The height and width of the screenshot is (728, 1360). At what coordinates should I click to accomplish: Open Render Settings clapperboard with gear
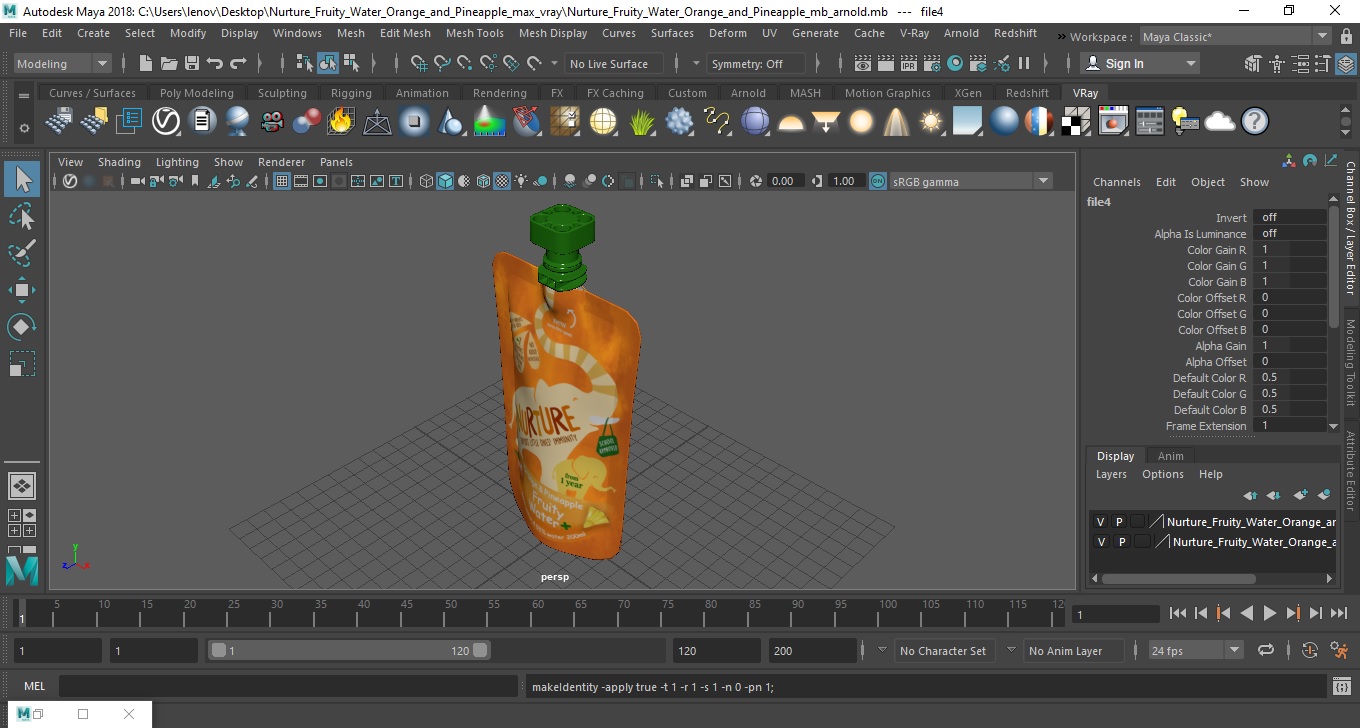click(x=932, y=63)
